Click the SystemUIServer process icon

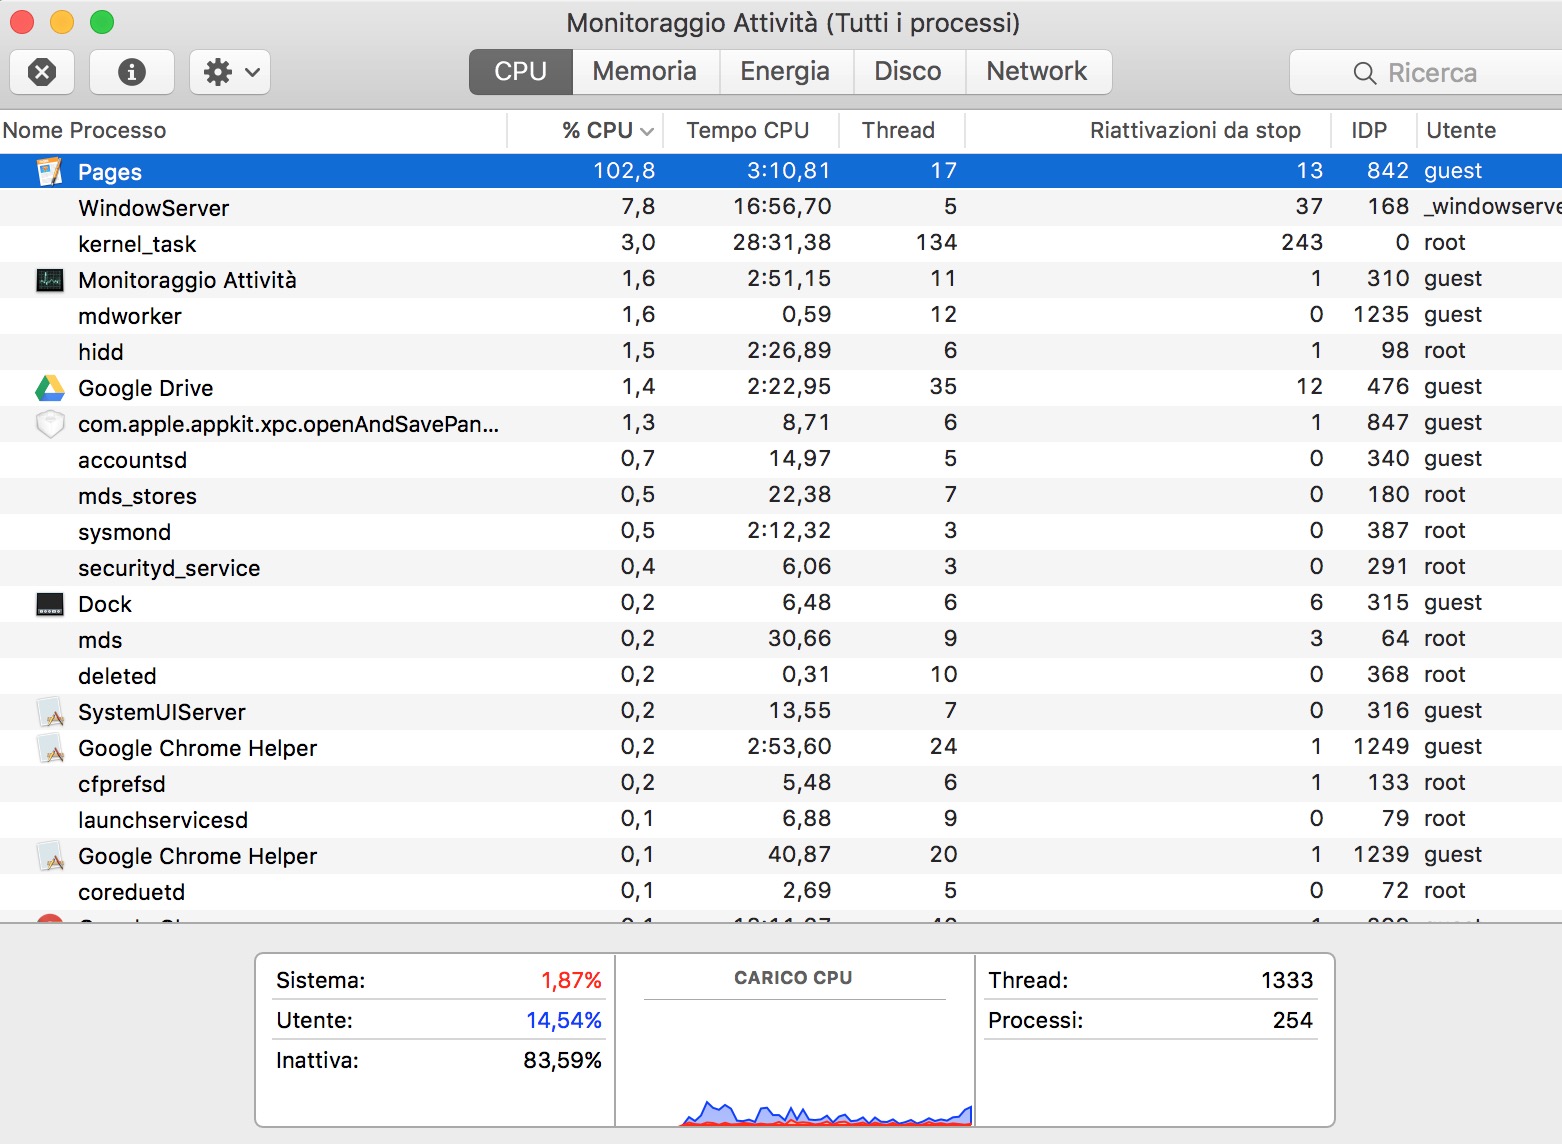(x=48, y=711)
